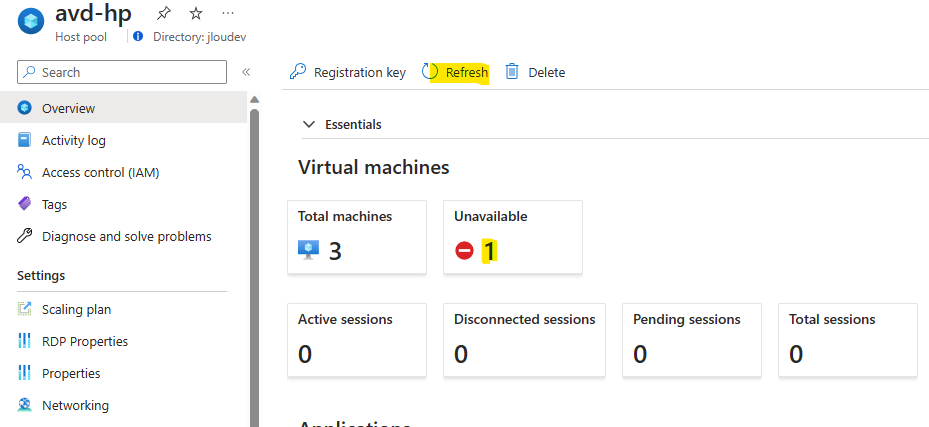Click the Properties bars icon
The image size is (929, 427).
[24, 373]
